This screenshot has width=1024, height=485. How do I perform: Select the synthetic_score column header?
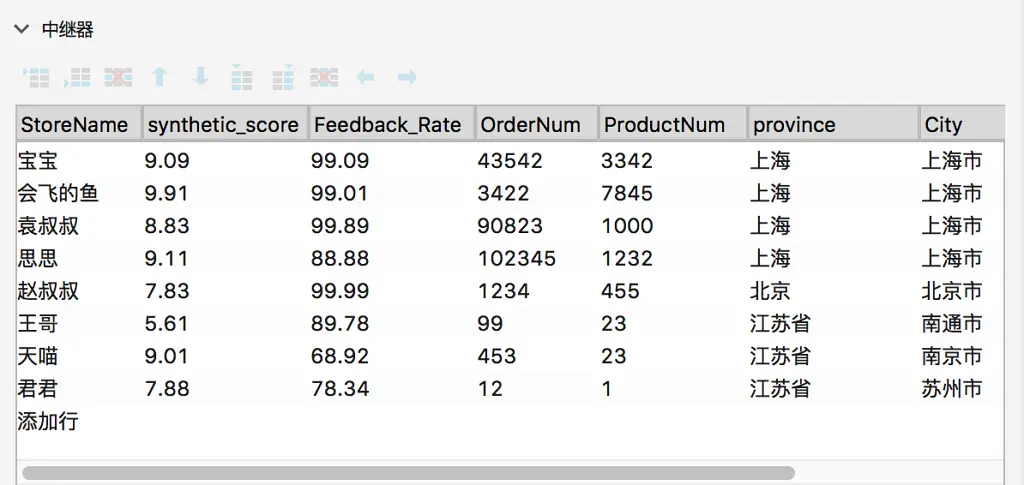coord(223,124)
